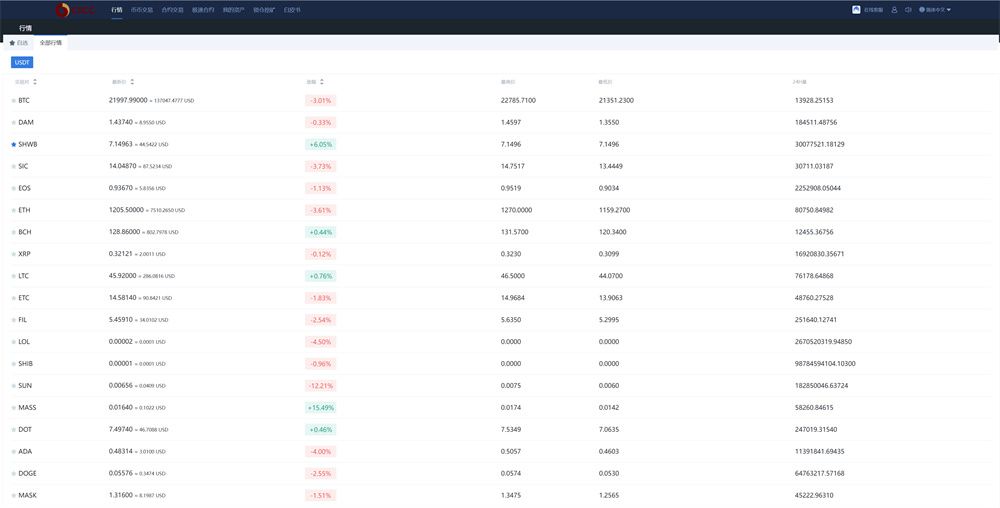This screenshot has height=508, width=1000.
Task: Click the star icon beside ADA
Action: tap(14, 452)
